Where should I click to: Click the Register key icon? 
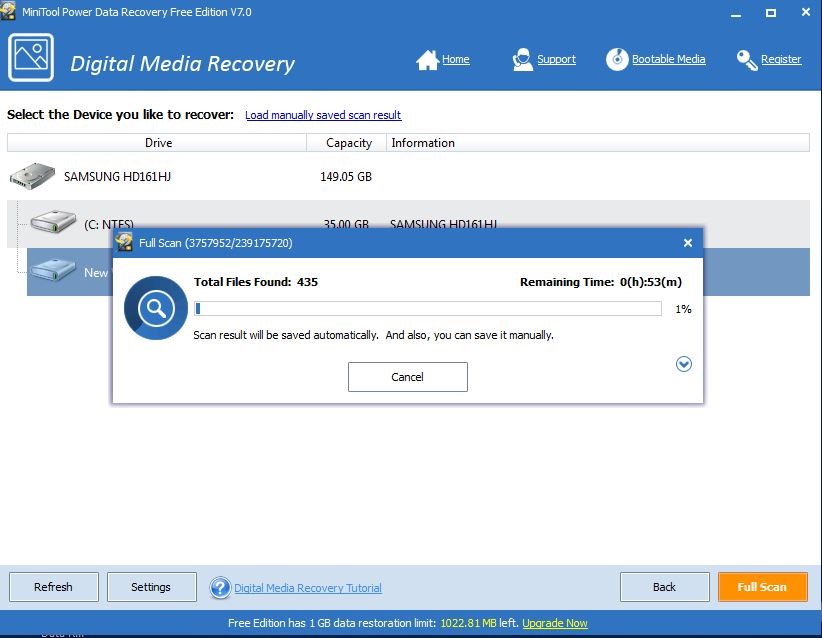[x=747, y=60]
